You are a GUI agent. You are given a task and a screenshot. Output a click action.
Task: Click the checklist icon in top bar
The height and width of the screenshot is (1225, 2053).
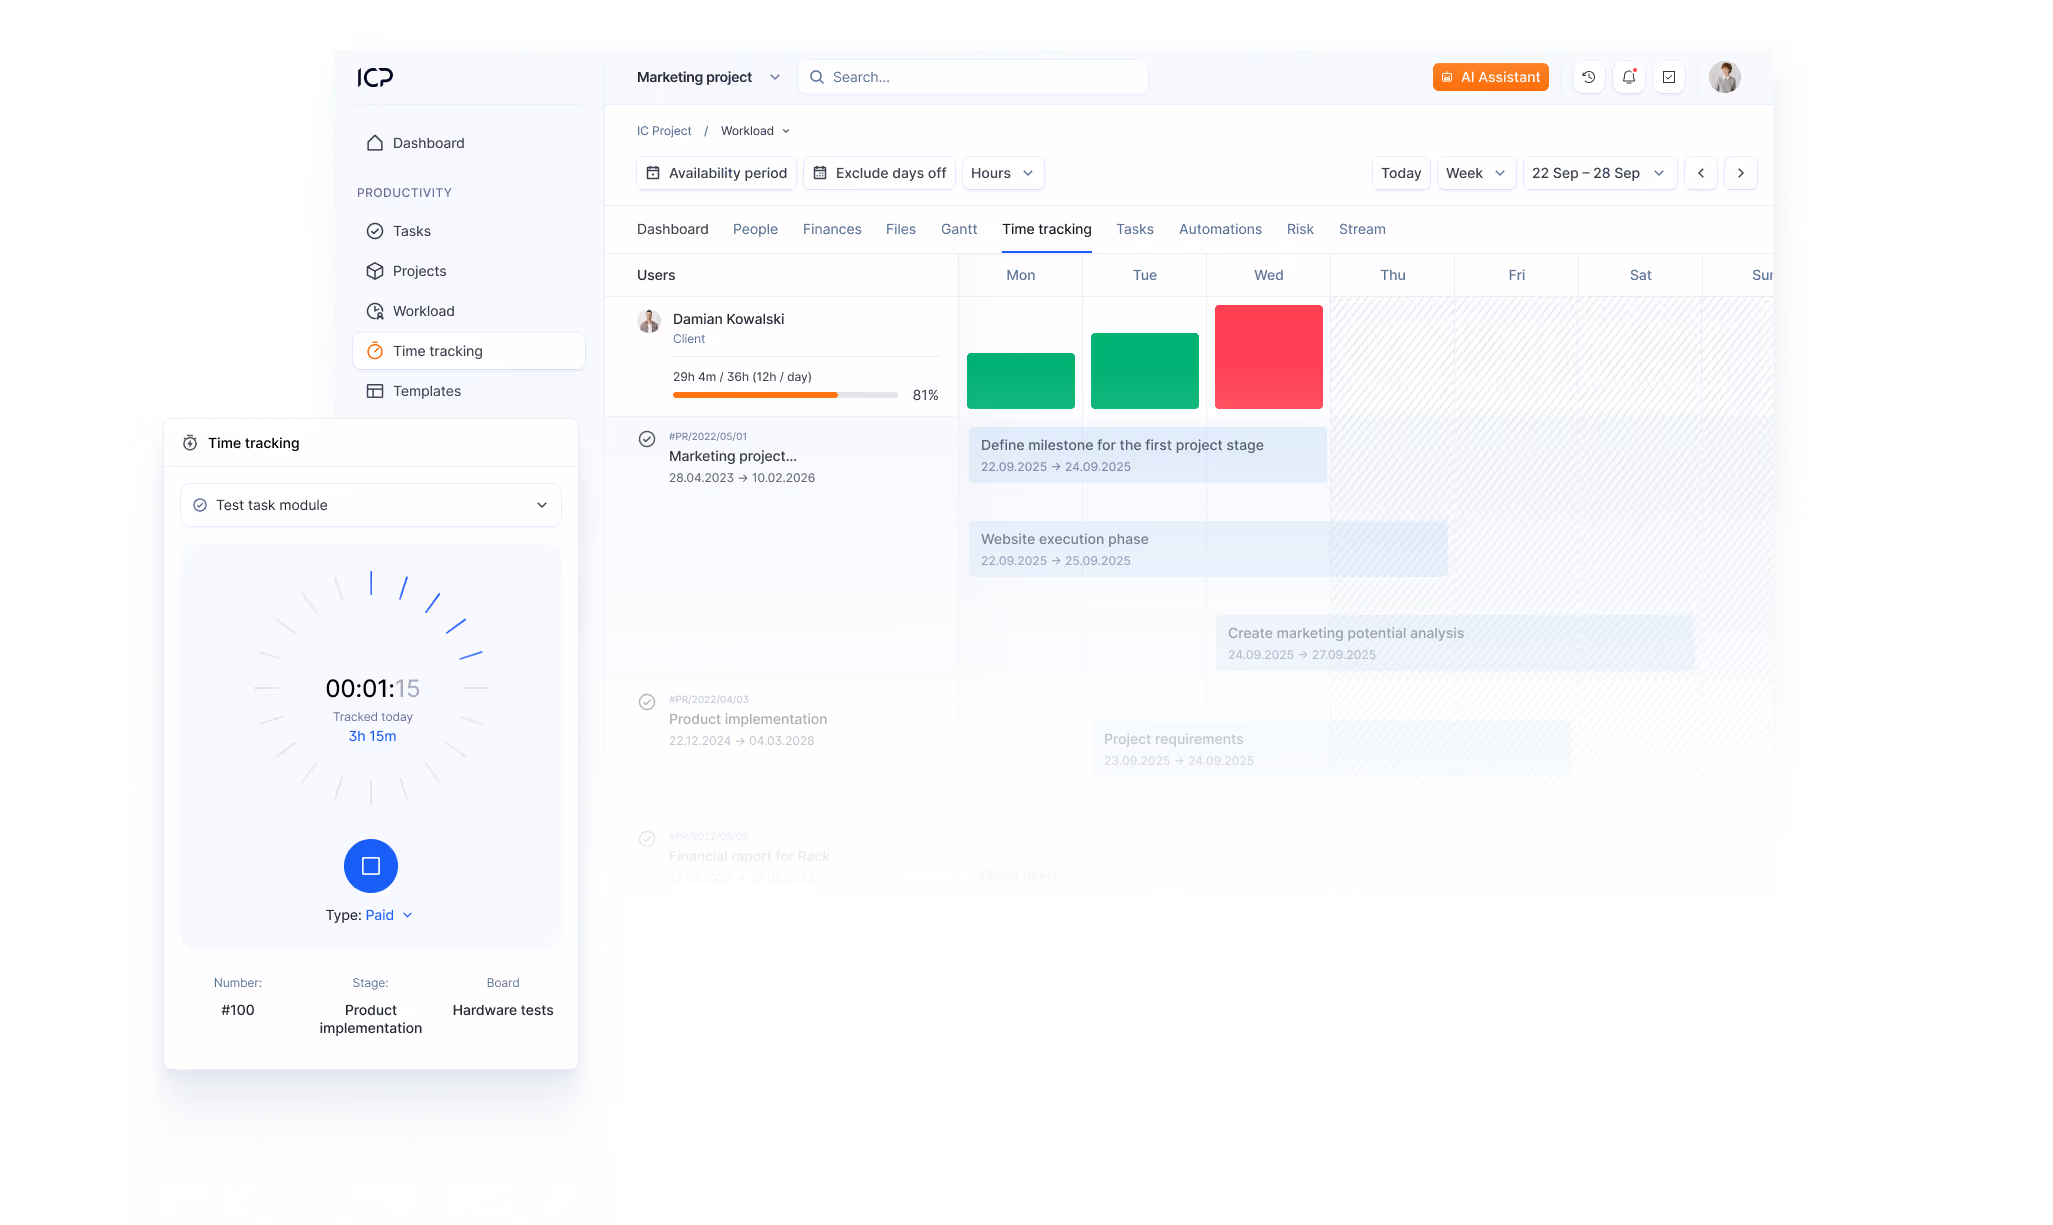1669,77
